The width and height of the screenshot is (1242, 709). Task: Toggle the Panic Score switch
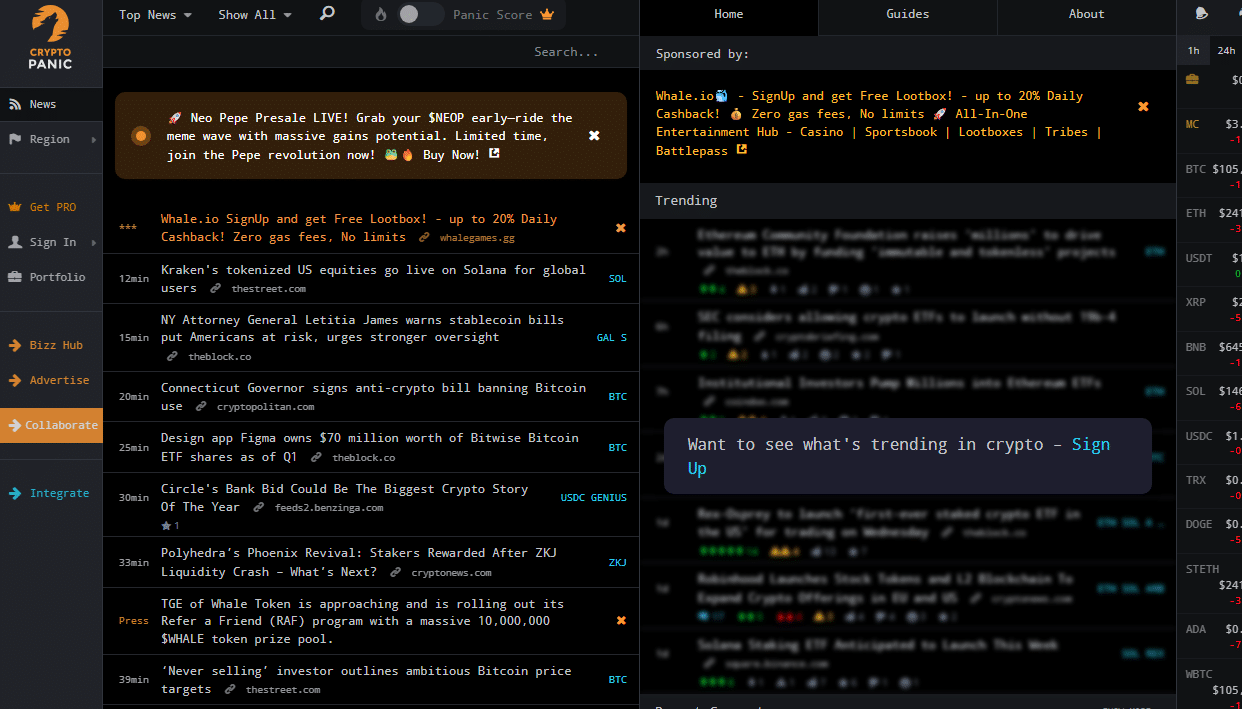[419, 14]
